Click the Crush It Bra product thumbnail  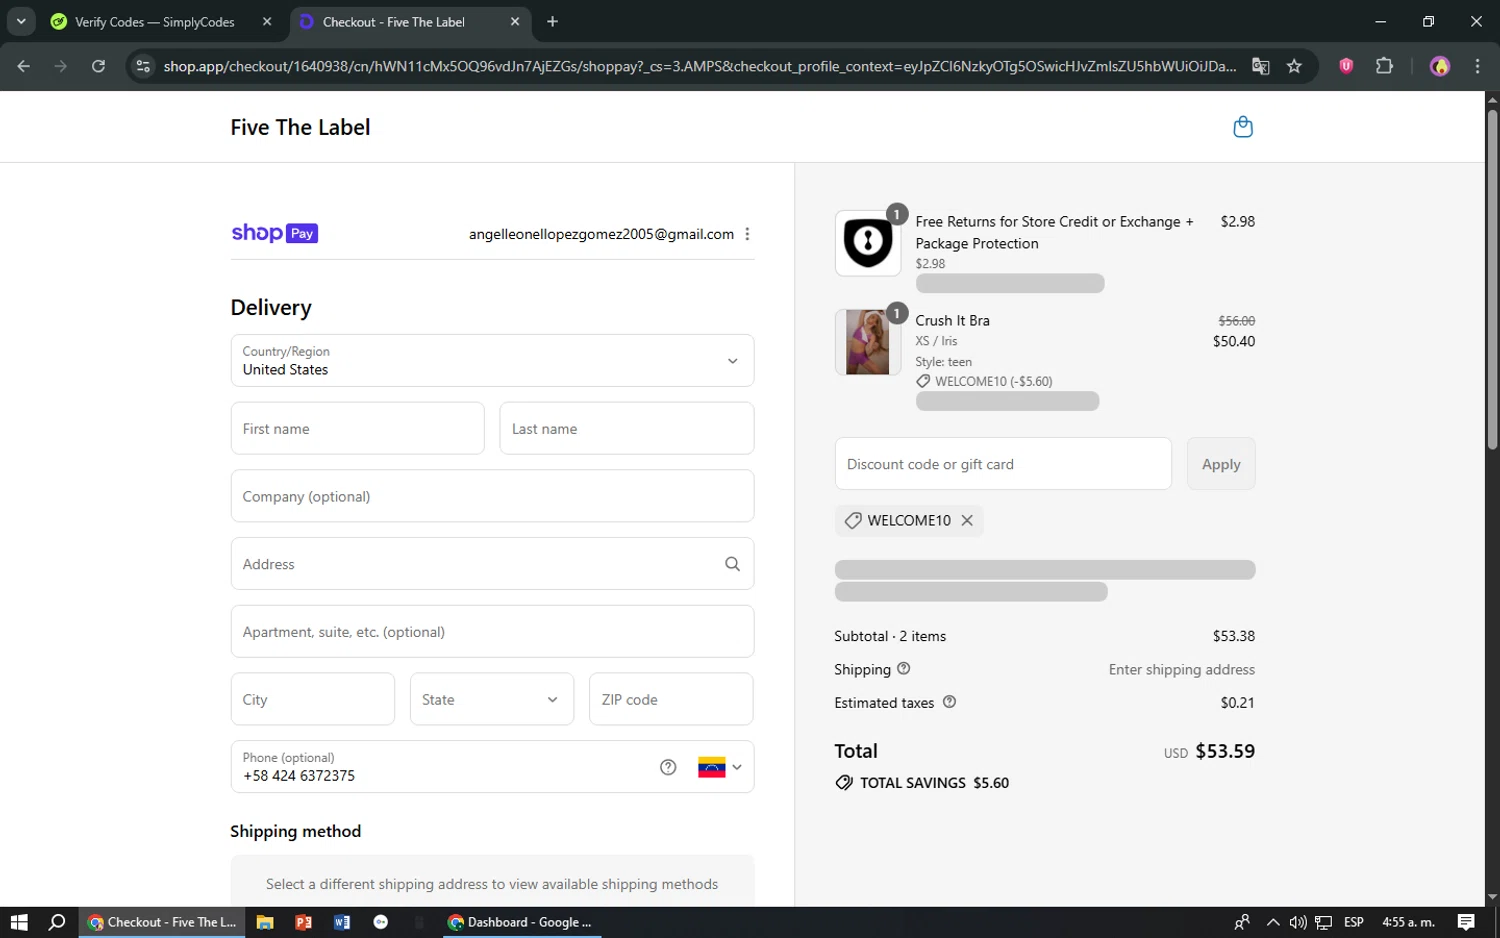click(x=867, y=342)
